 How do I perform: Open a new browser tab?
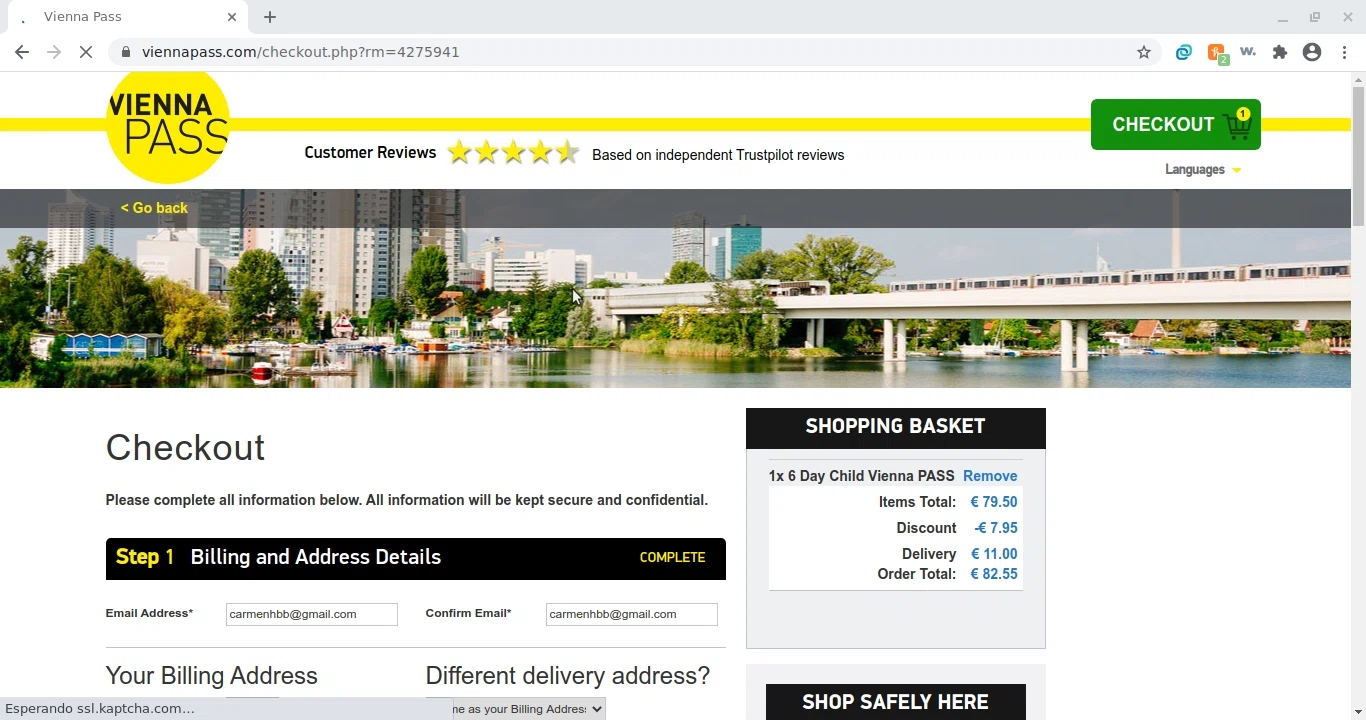click(x=270, y=17)
